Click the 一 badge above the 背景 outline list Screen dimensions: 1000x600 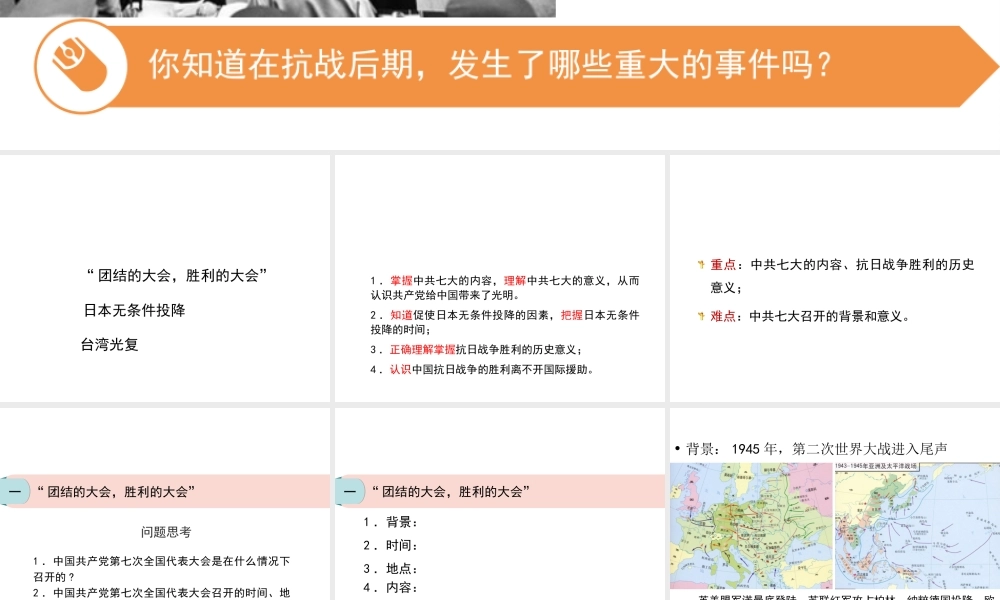point(350,491)
